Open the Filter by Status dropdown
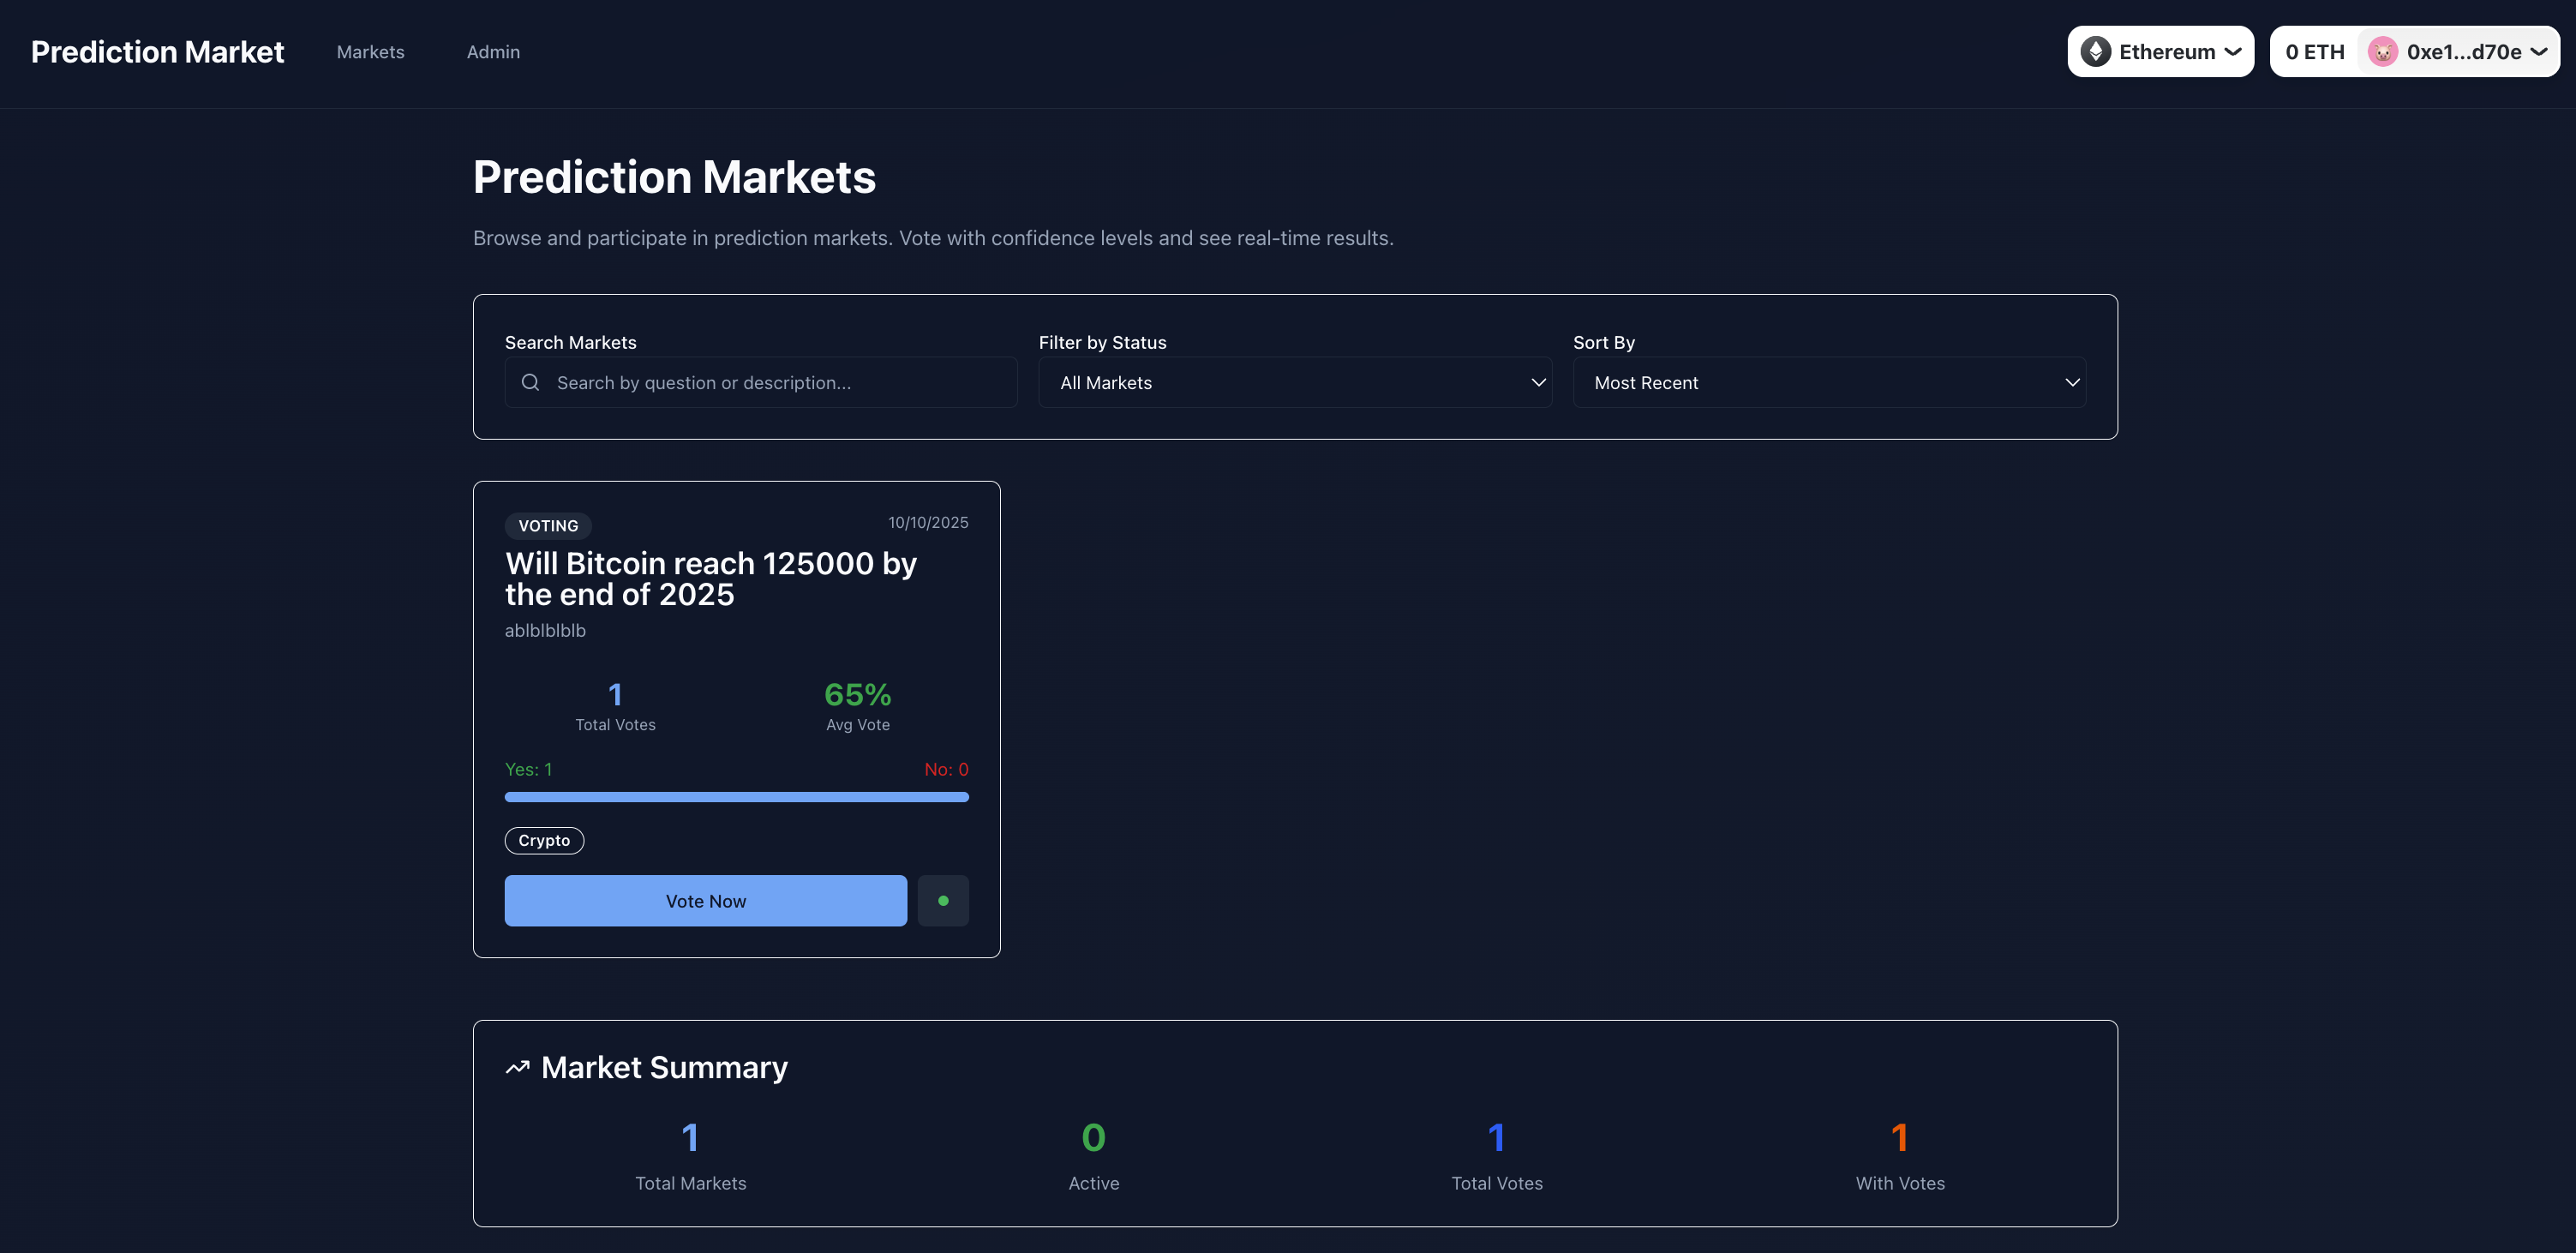Screen dimensions: 2576x1253 point(1294,383)
